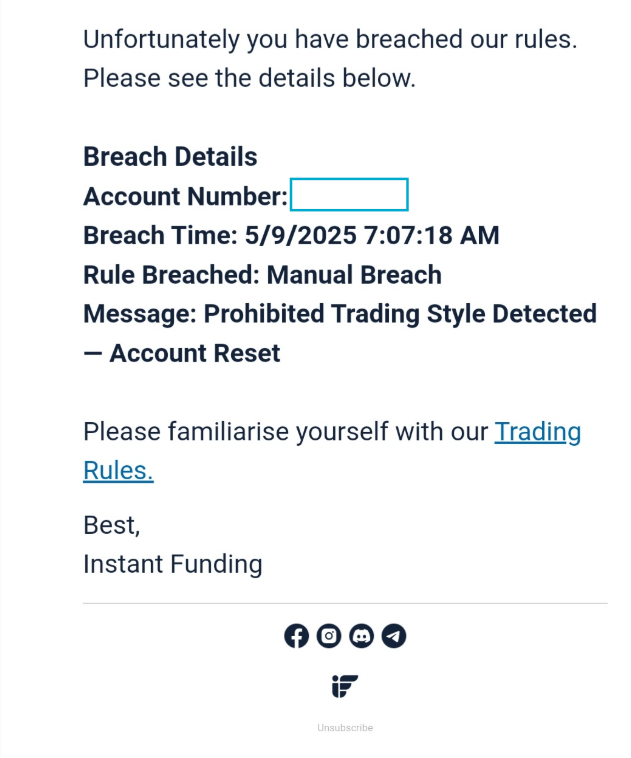Click the Instant Funding IF logo
This screenshot has height=758, width=631.
[x=345, y=686]
